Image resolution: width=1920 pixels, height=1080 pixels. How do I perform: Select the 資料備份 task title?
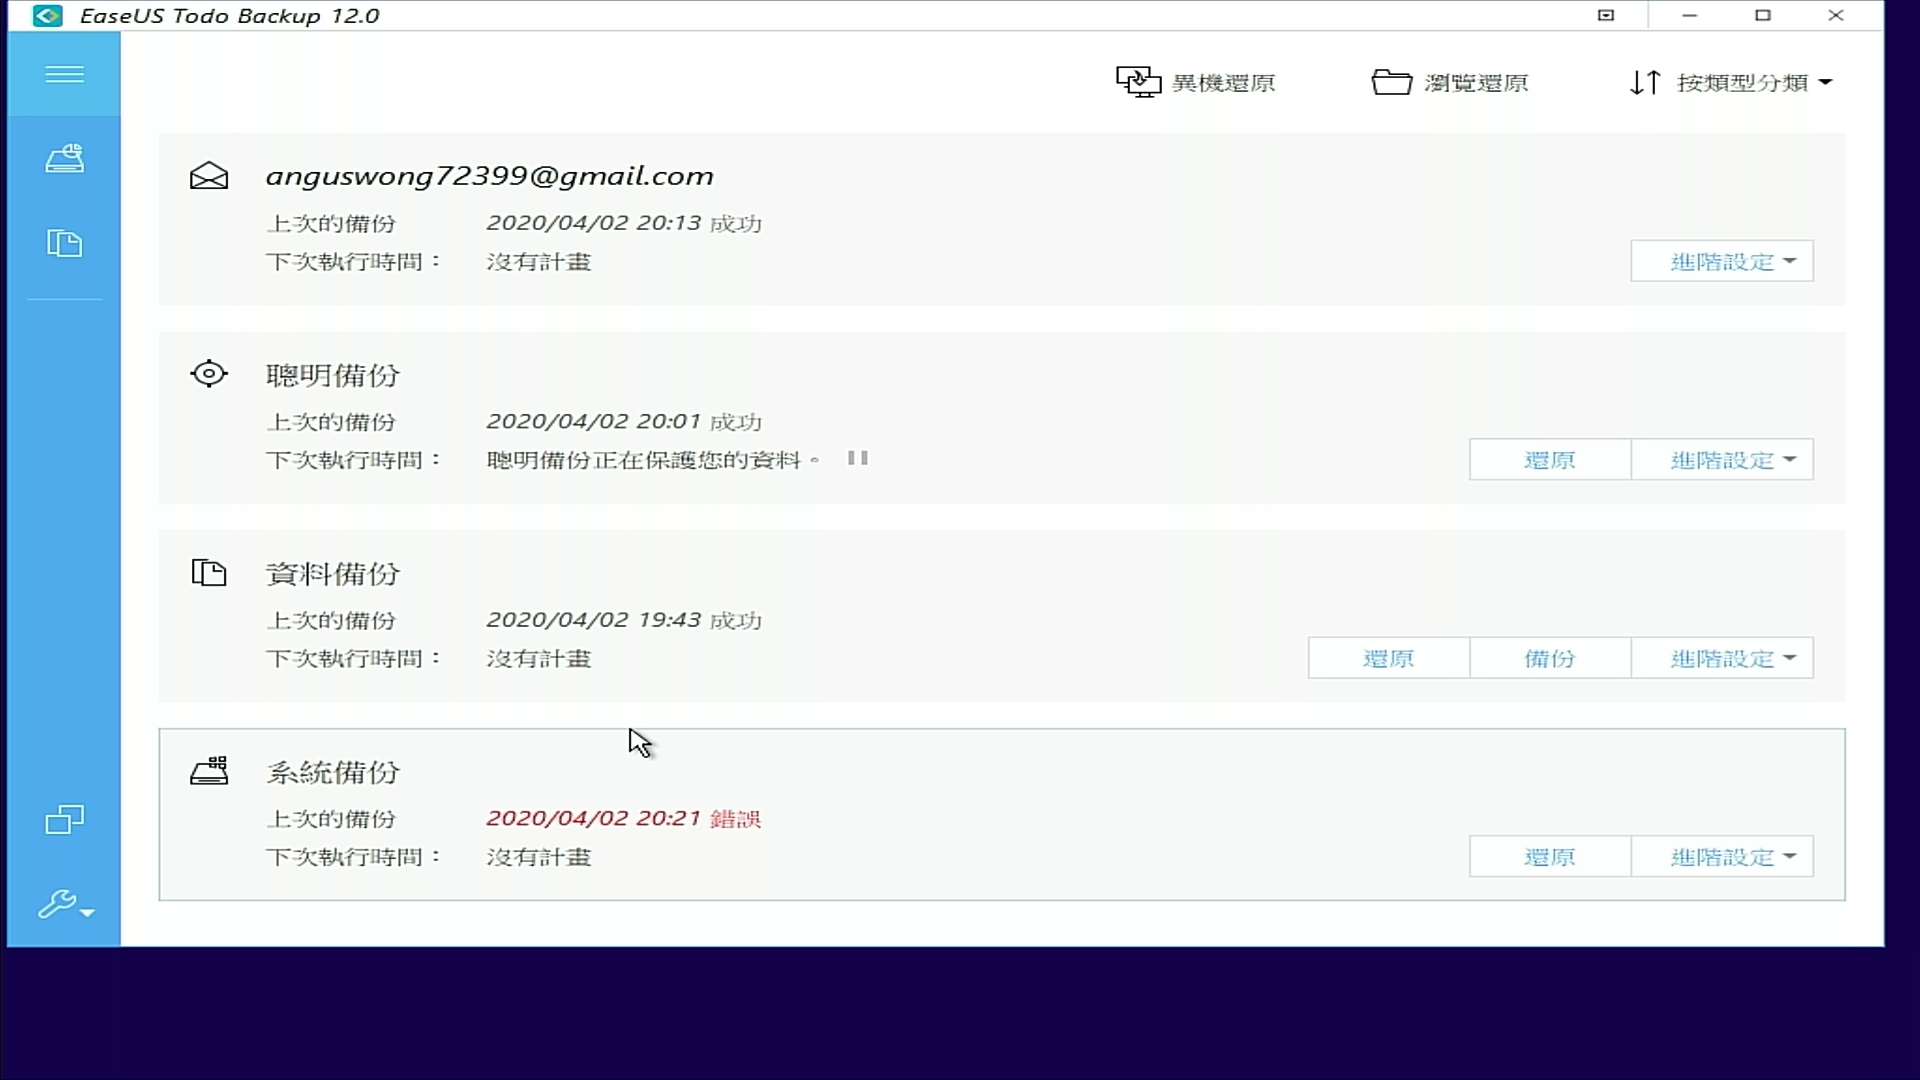333,574
